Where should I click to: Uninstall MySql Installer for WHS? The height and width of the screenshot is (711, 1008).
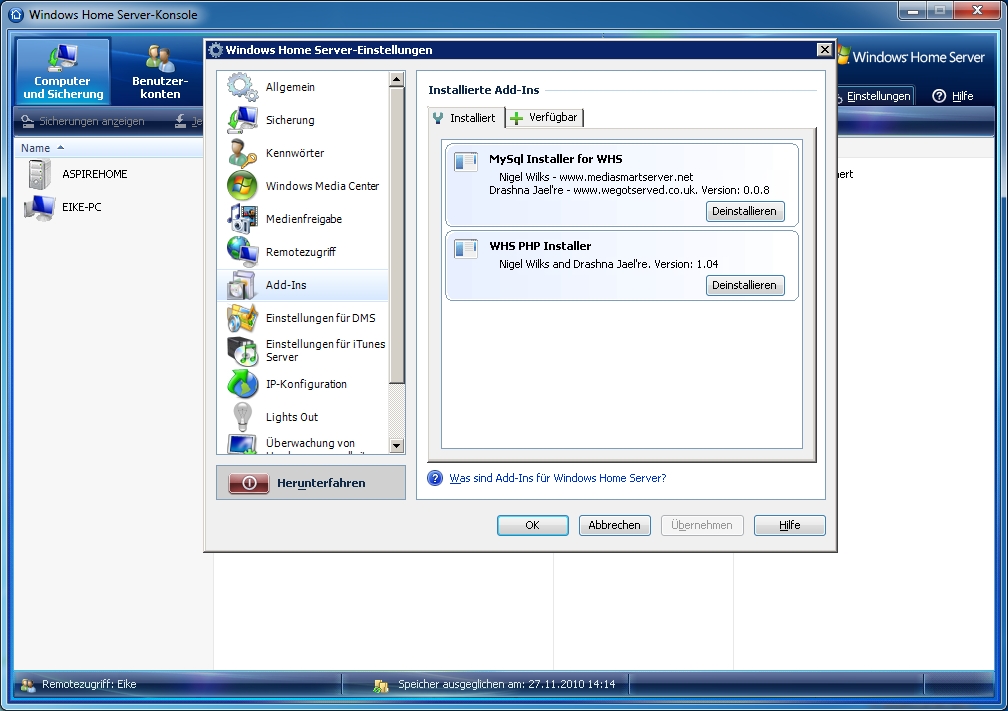[745, 212]
